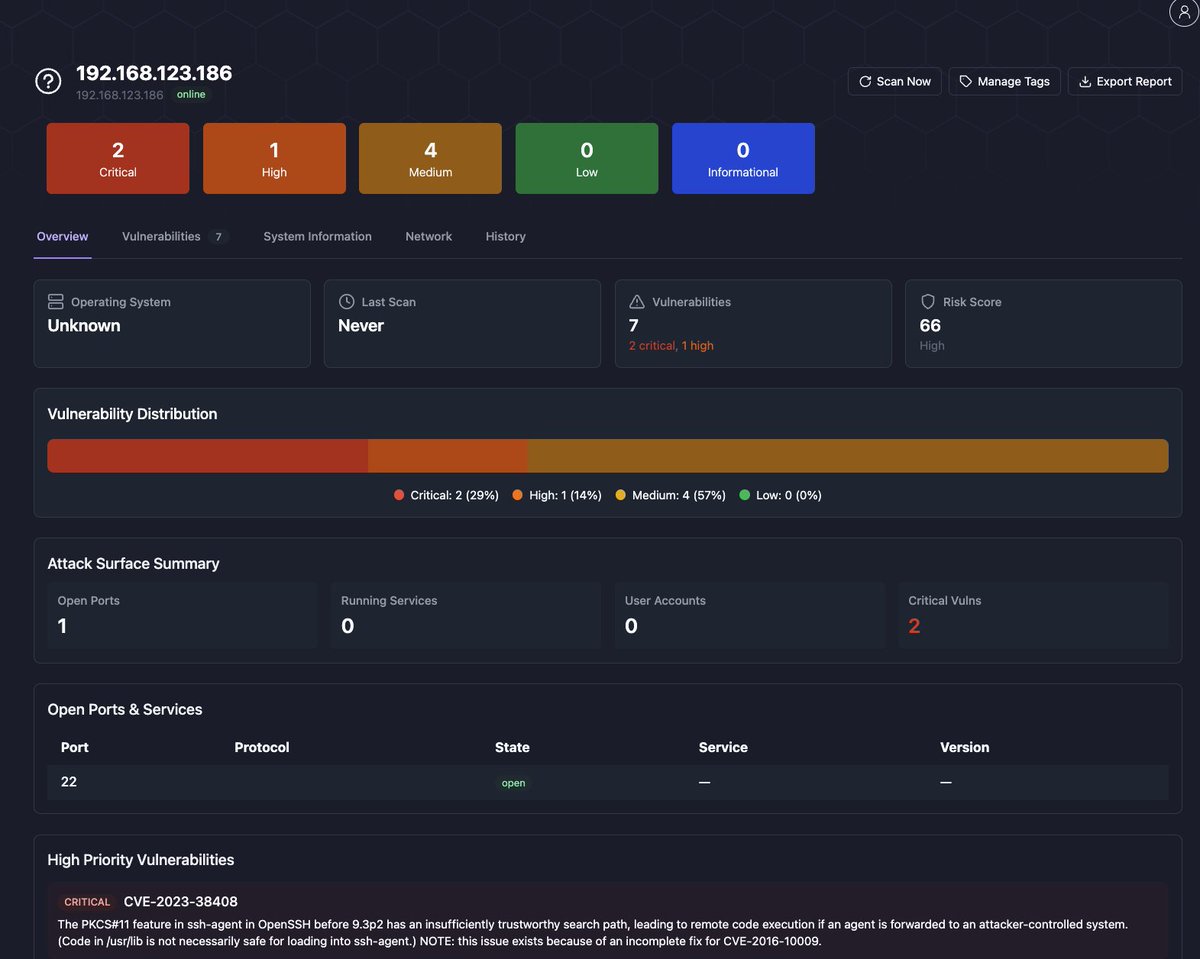Image resolution: width=1200 pixels, height=959 pixels.
Task: Click the help question mark icon
Action: click(47, 81)
